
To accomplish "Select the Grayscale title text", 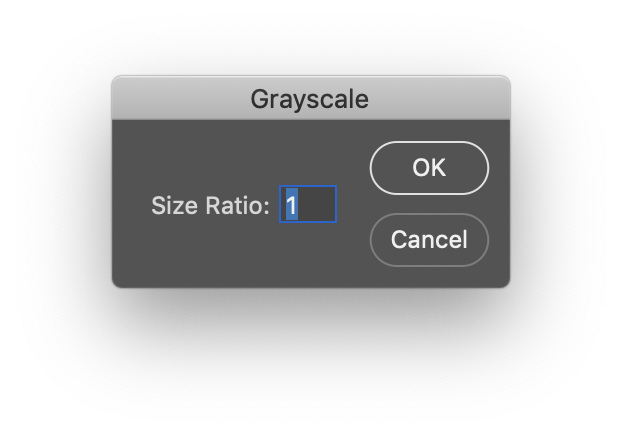I will (x=310, y=99).
